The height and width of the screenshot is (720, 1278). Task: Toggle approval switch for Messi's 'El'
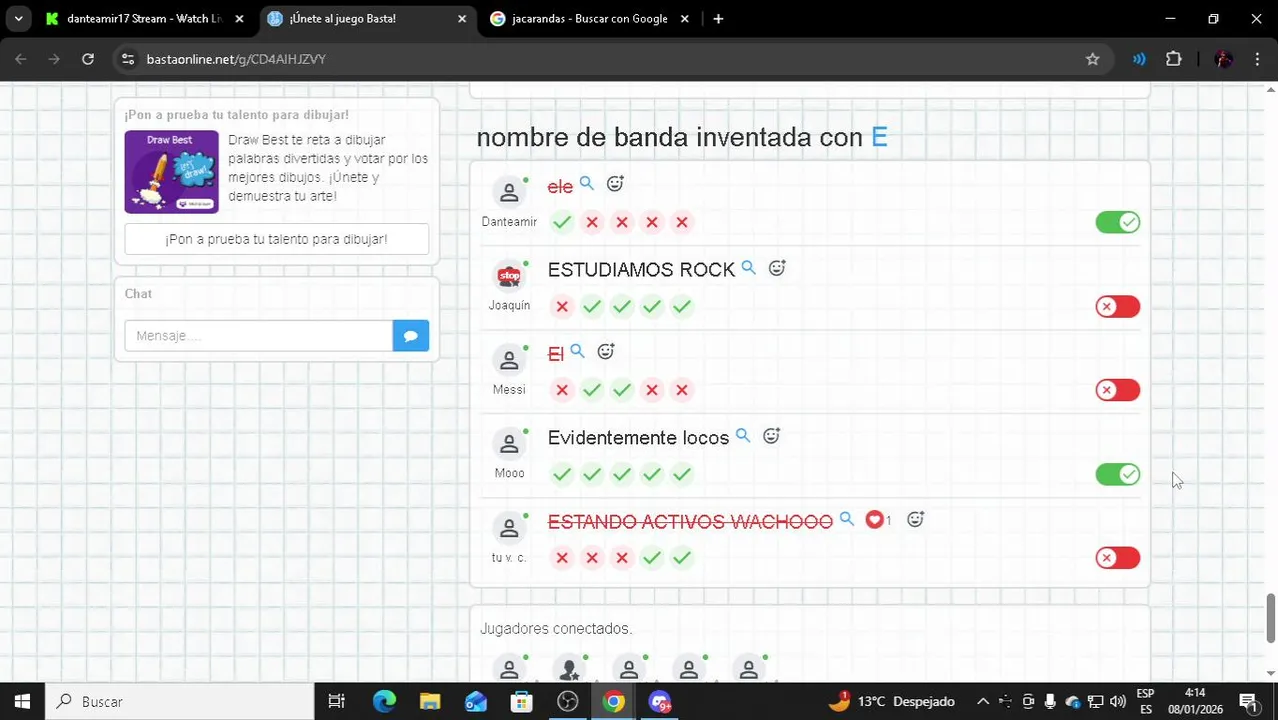[1118, 390]
